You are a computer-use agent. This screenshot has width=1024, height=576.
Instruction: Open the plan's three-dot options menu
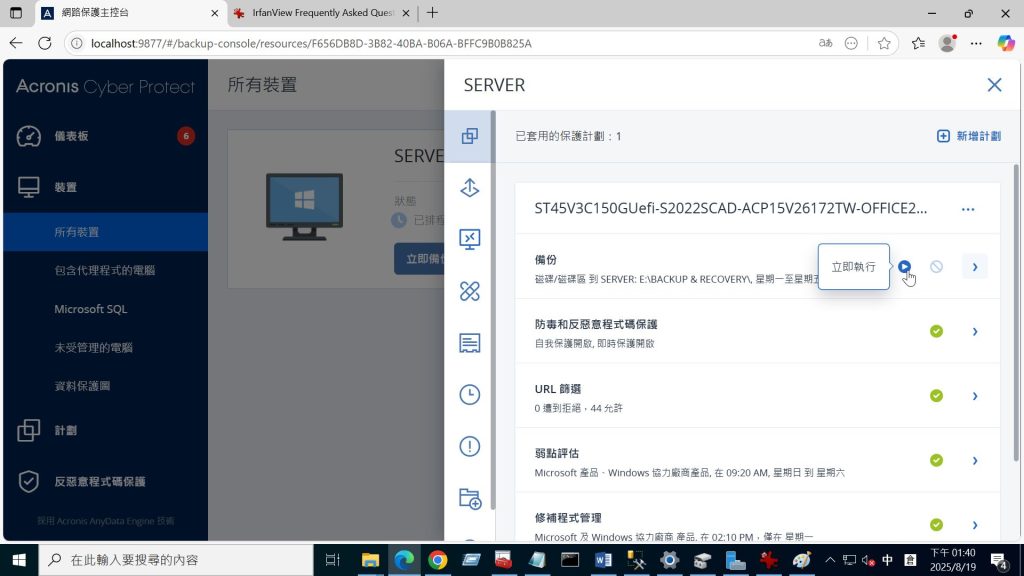[x=967, y=209]
